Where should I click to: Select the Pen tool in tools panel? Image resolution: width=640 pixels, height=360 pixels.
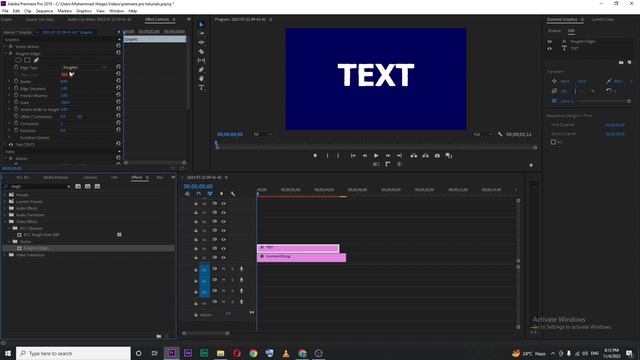pos(201,69)
